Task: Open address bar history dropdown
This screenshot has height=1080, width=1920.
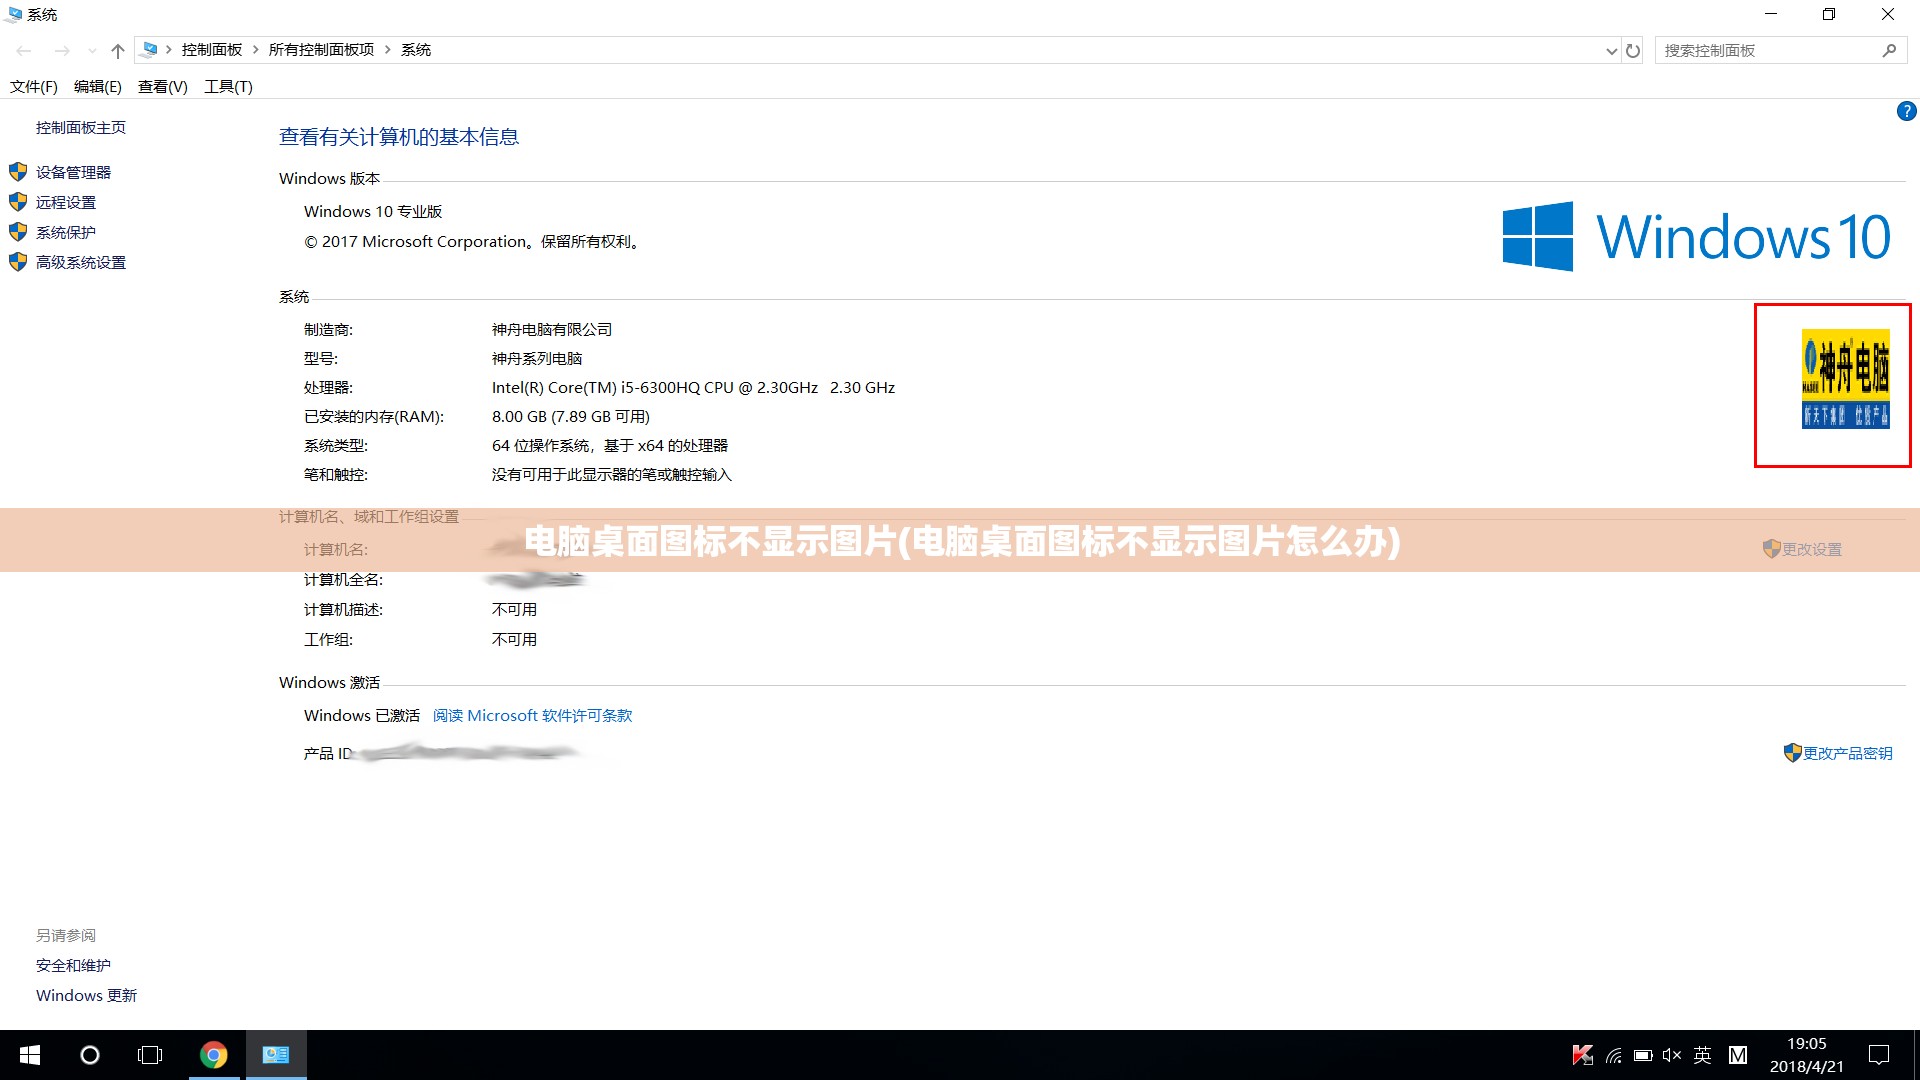Action: pos(1611,51)
